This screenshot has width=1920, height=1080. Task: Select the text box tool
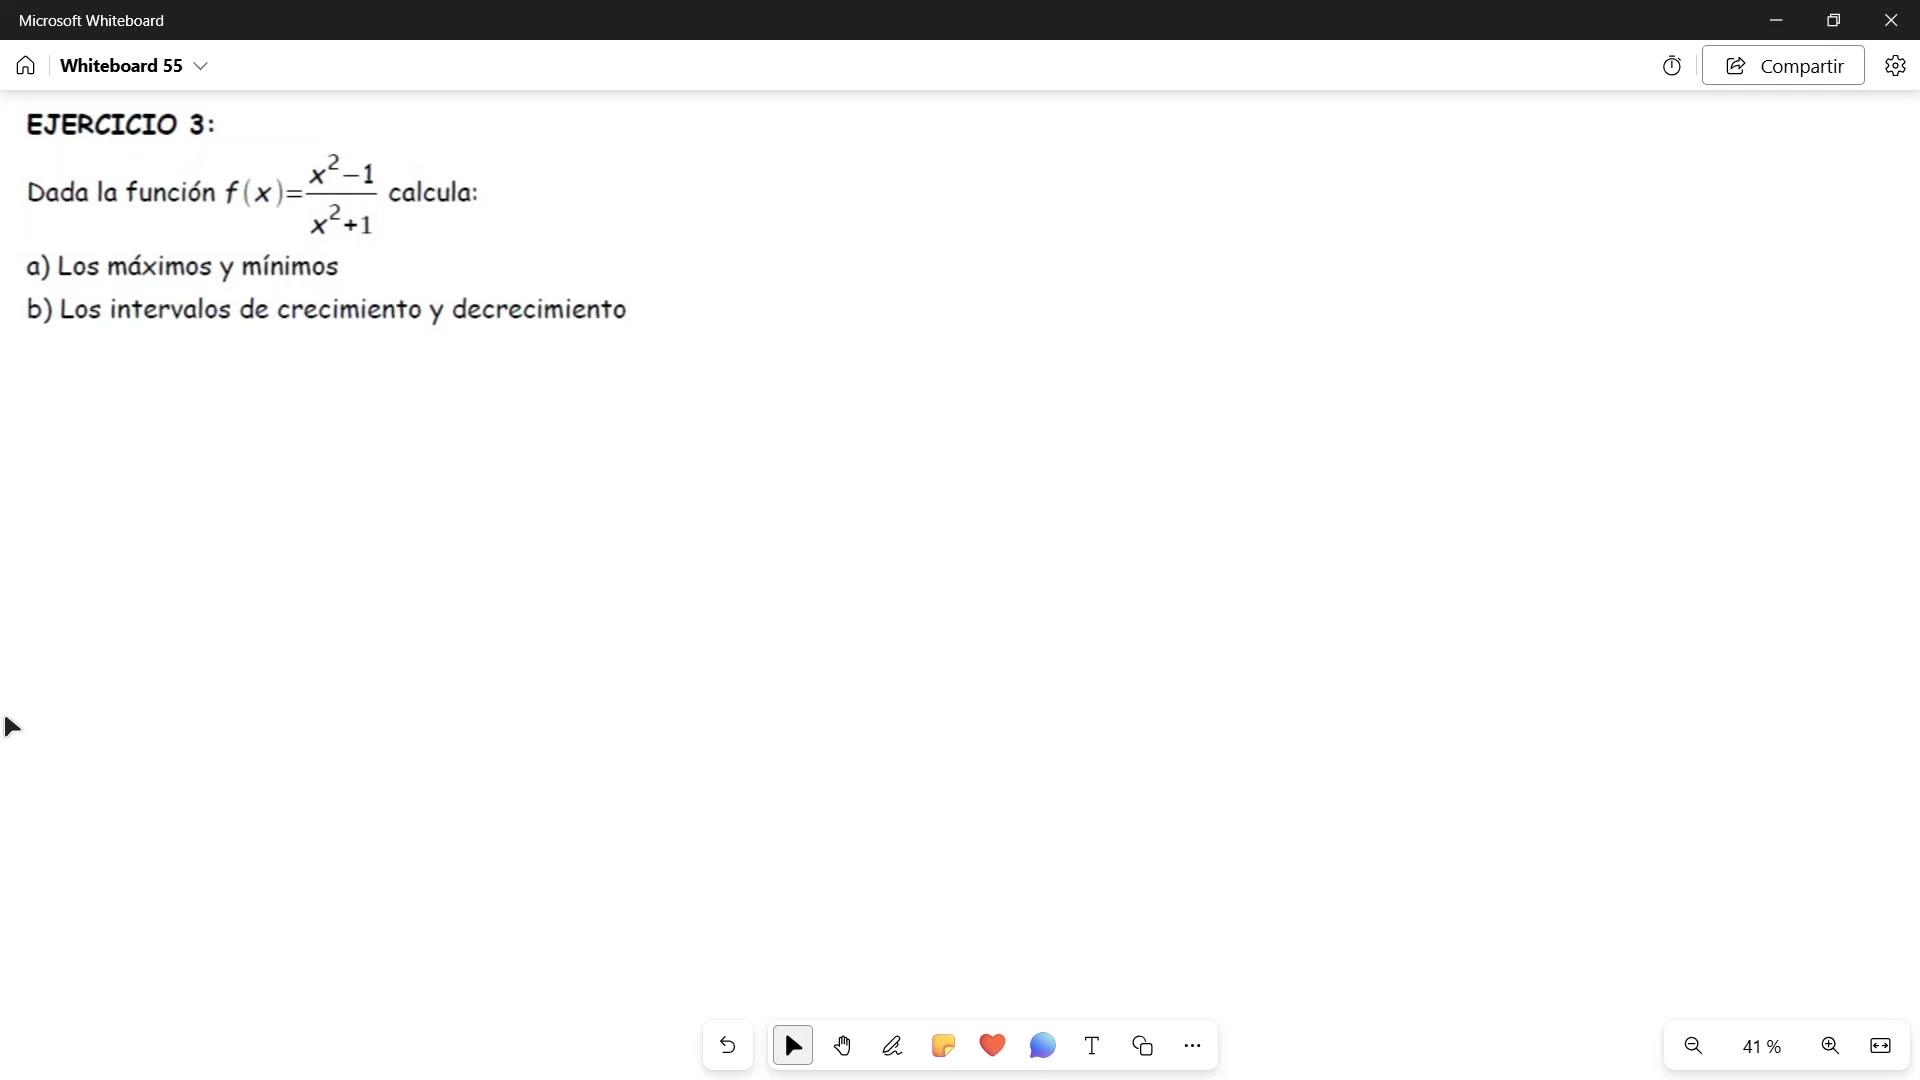(x=1092, y=1046)
